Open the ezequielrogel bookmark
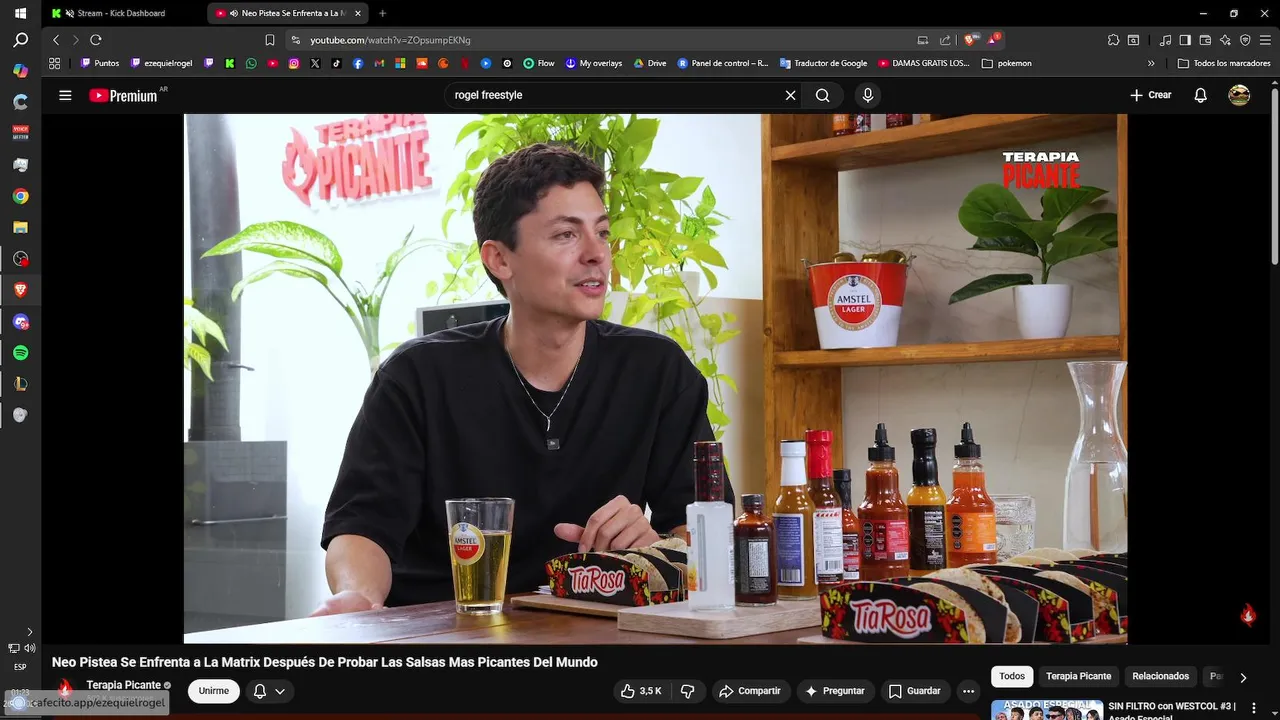 (161, 63)
